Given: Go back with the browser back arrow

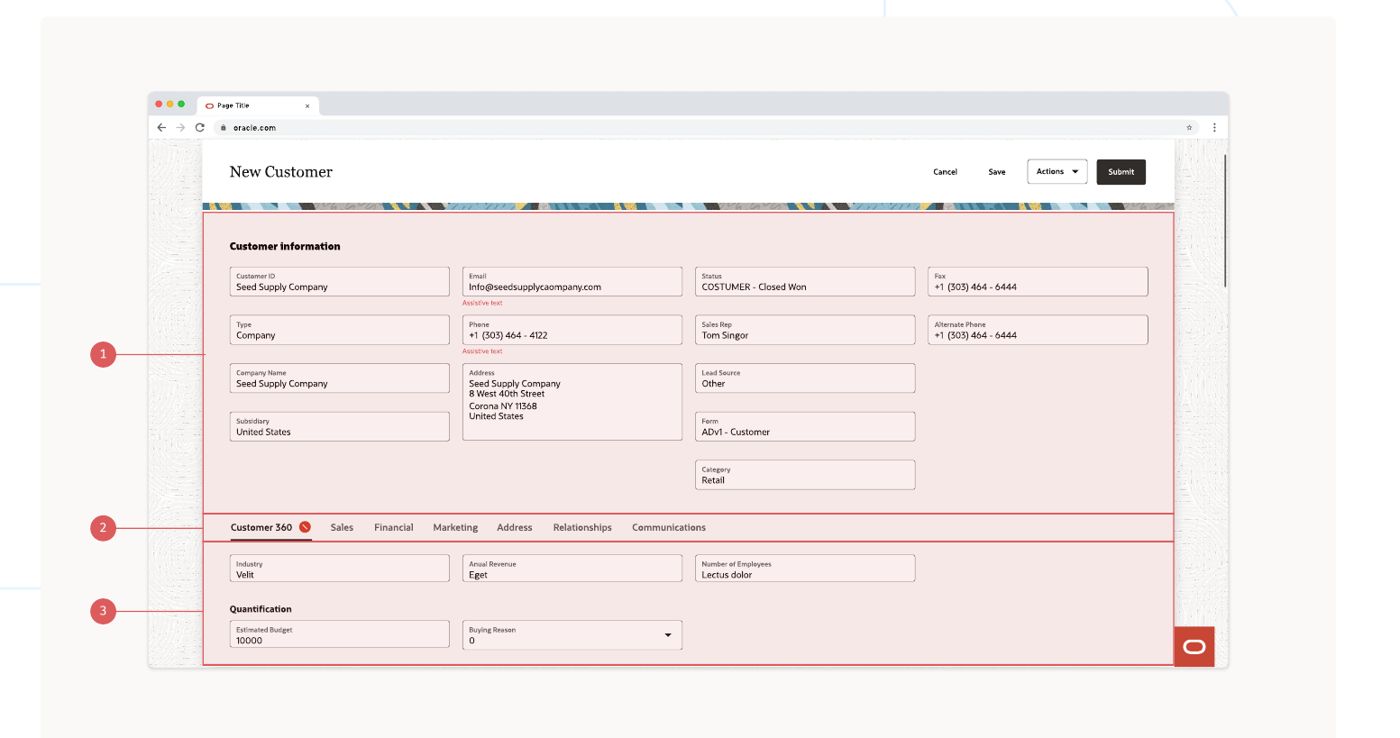Looking at the screenshot, I should click(x=162, y=128).
